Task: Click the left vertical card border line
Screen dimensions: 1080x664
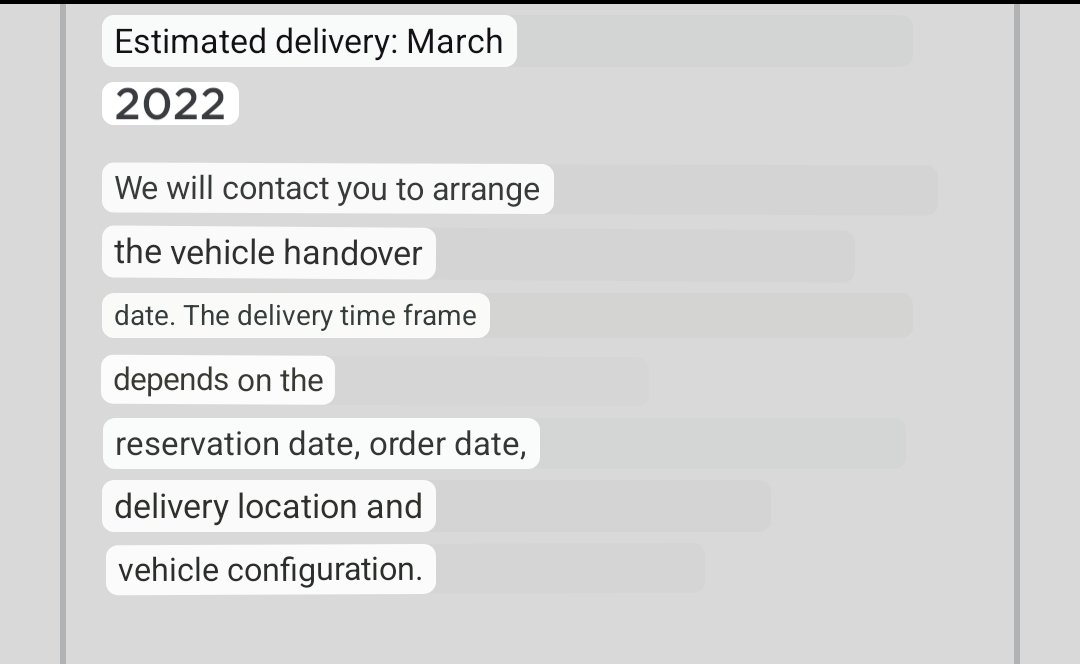Action: pos(63,334)
